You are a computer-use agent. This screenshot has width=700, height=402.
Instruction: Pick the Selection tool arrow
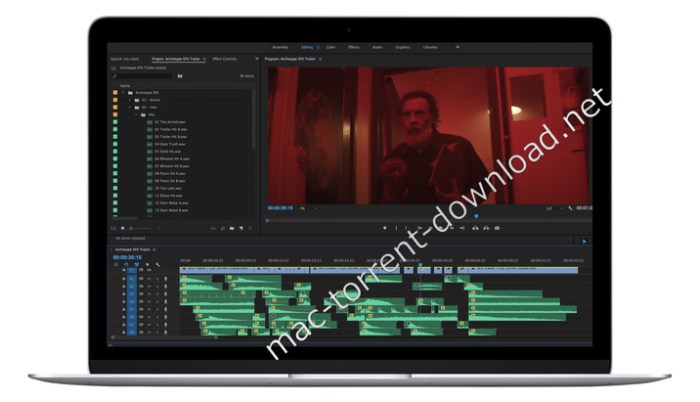(584, 241)
